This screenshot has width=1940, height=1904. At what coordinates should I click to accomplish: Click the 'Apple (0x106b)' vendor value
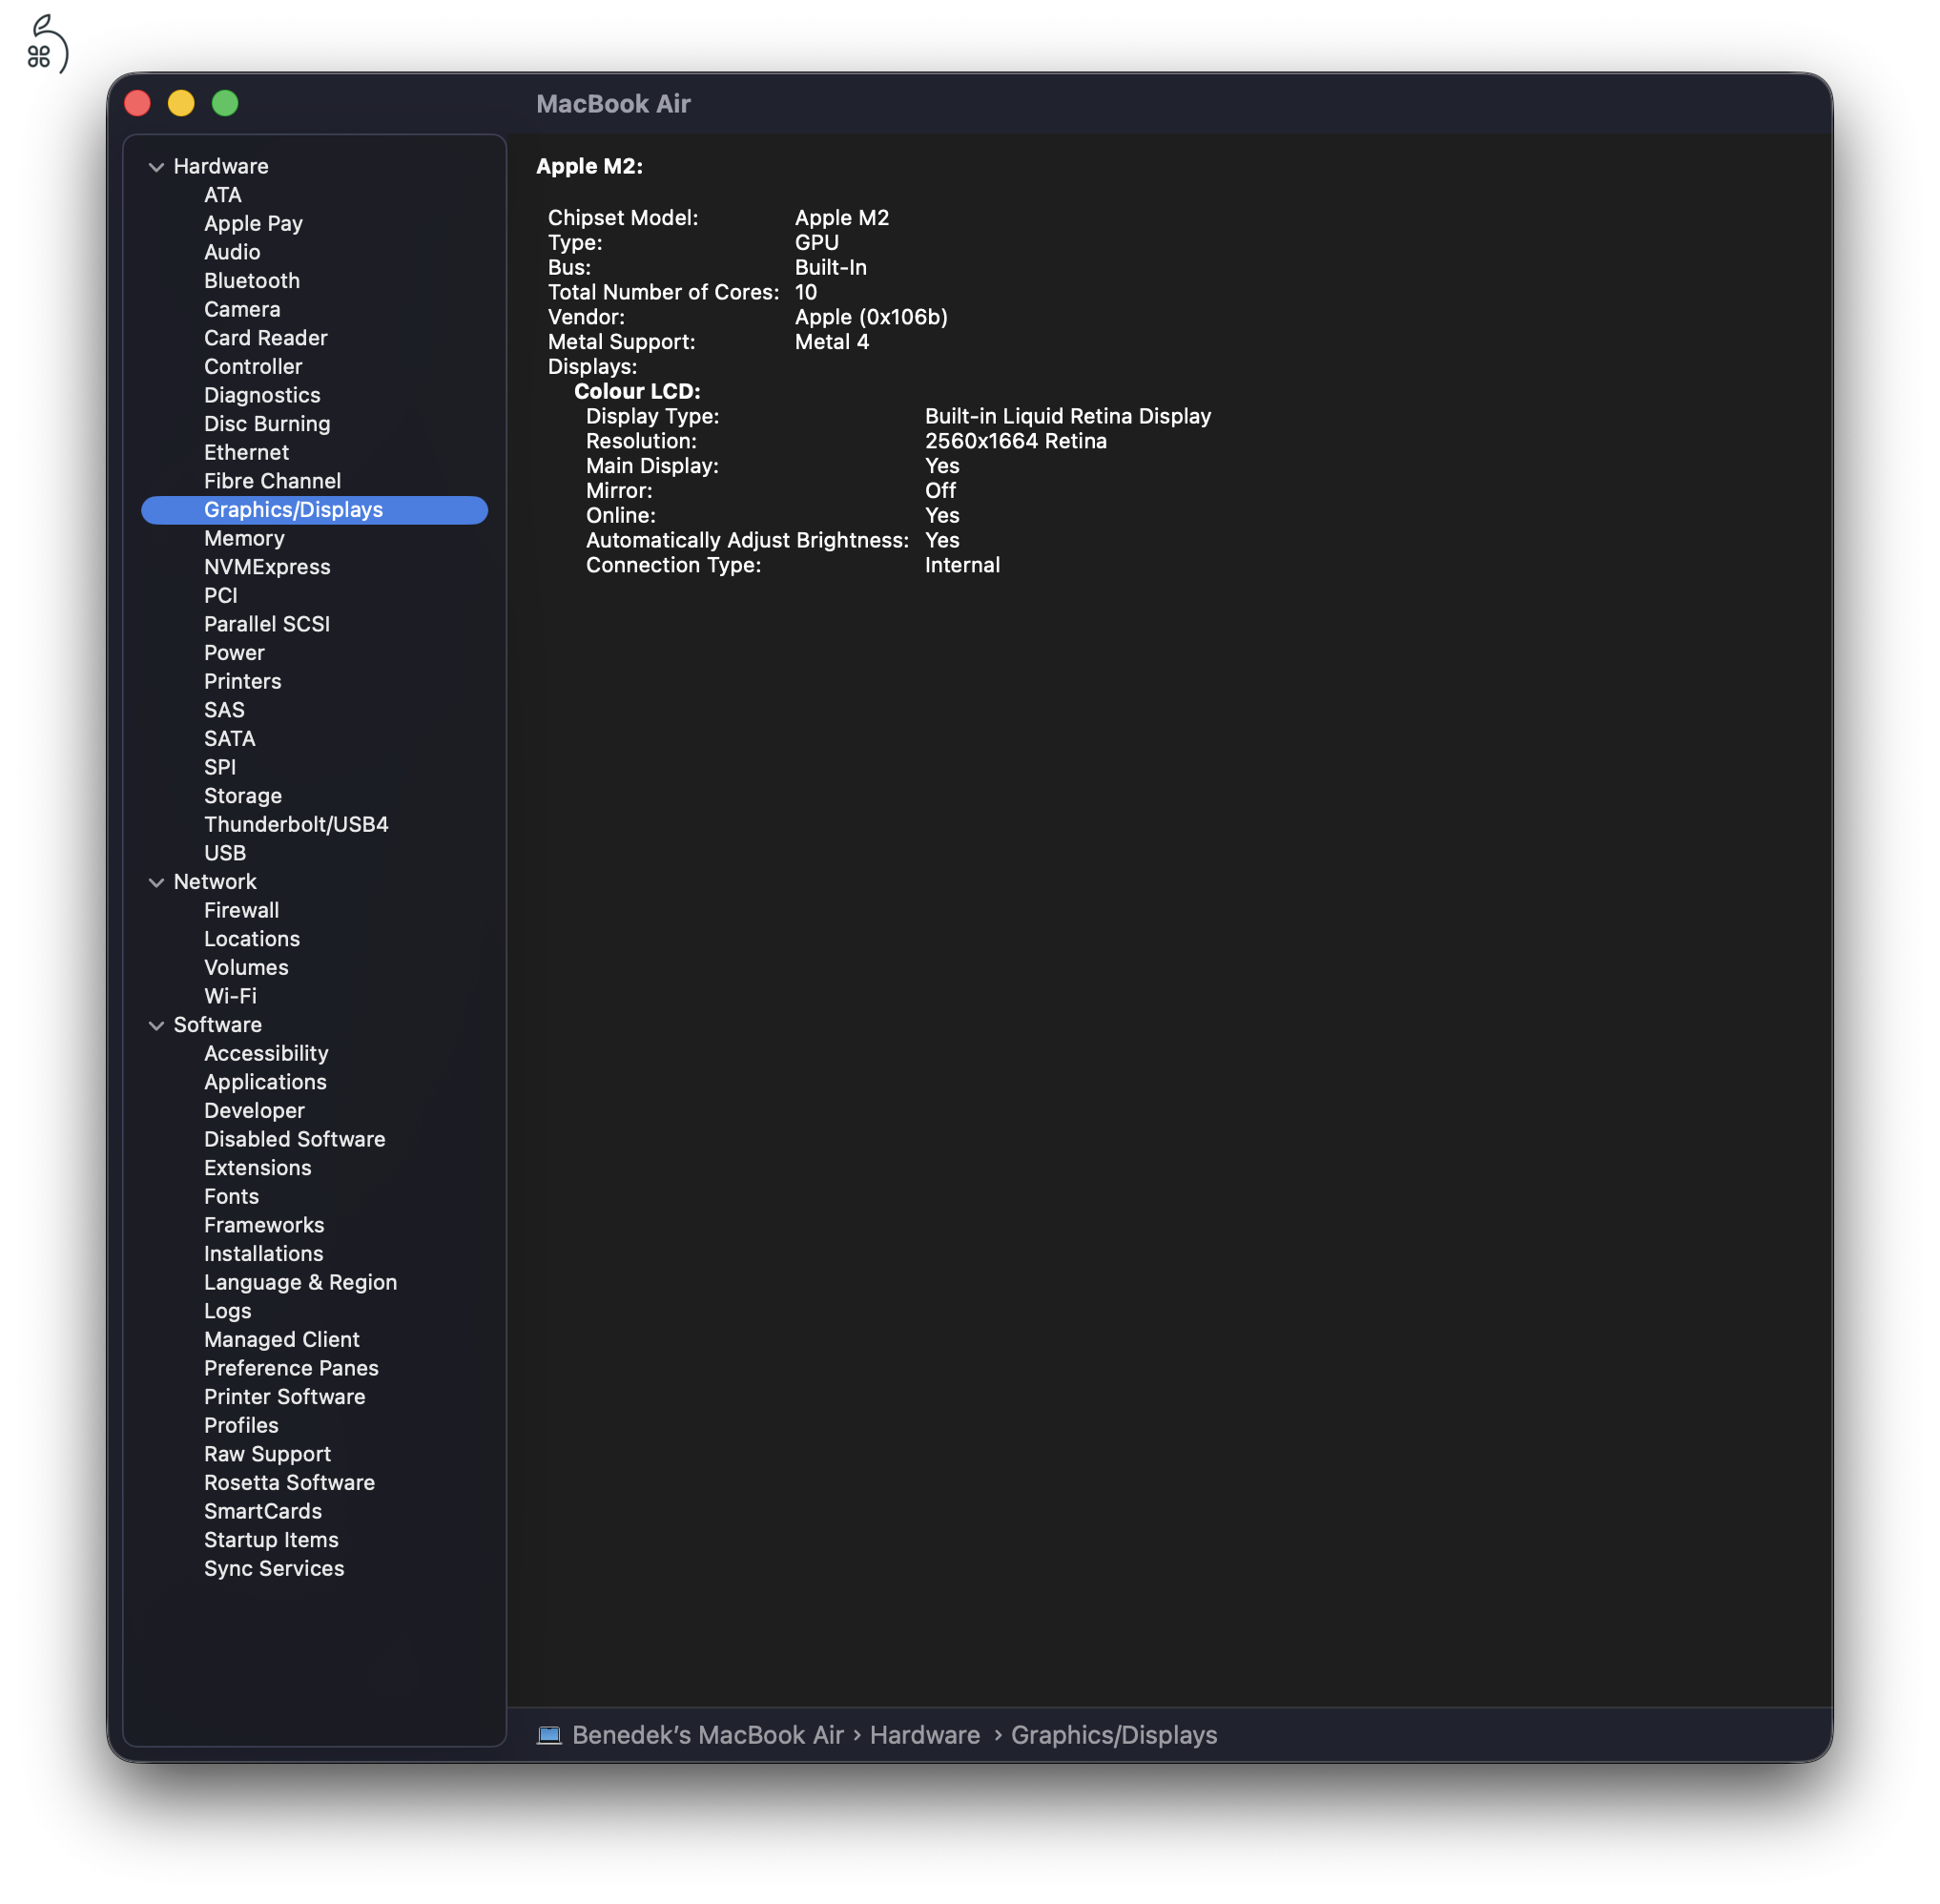pyautogui.click(x=871, y=318)
